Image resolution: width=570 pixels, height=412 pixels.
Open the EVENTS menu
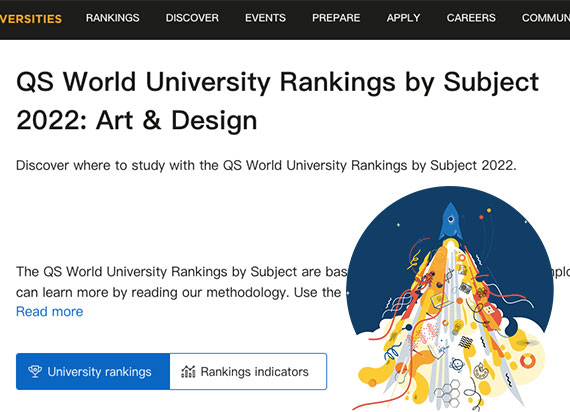click(265, 18)
